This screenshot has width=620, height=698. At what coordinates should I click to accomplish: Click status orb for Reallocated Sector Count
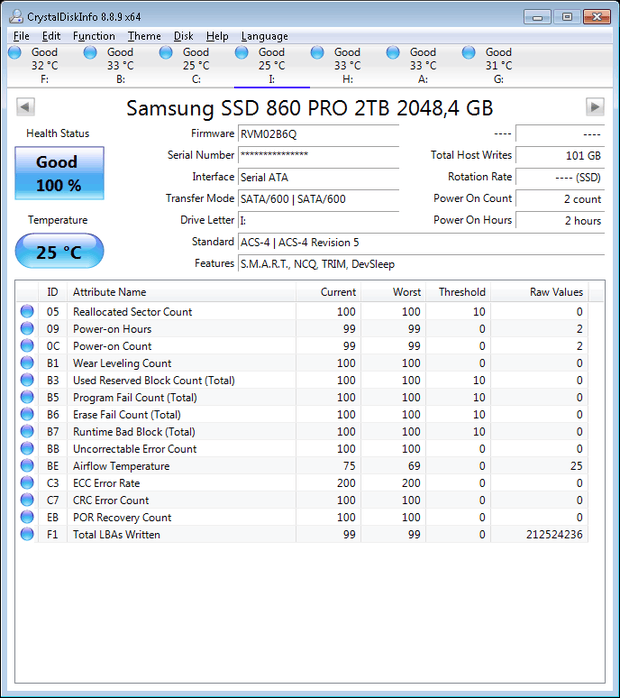[27, 311]
